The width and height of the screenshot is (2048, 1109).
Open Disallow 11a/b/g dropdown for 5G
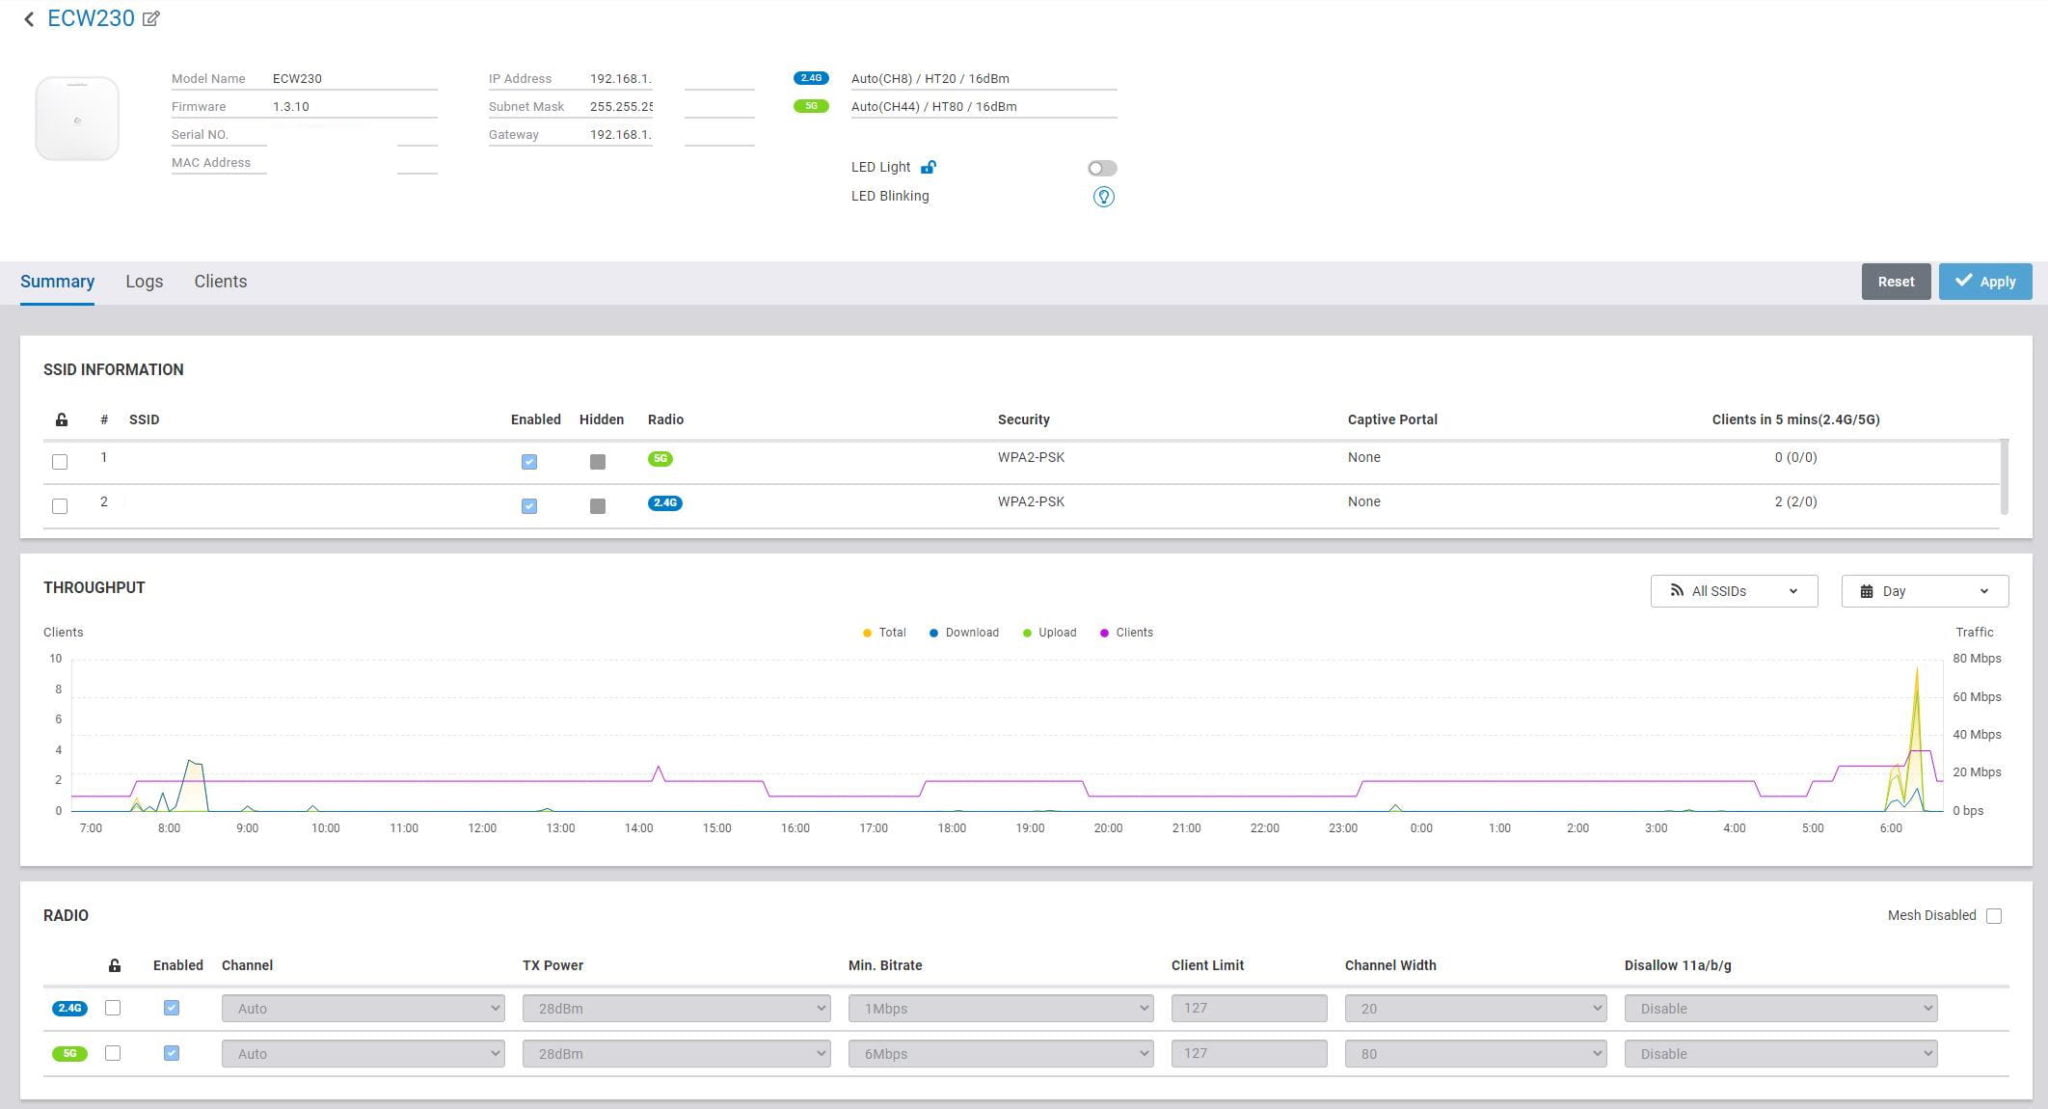[x=1780, y=1053]
